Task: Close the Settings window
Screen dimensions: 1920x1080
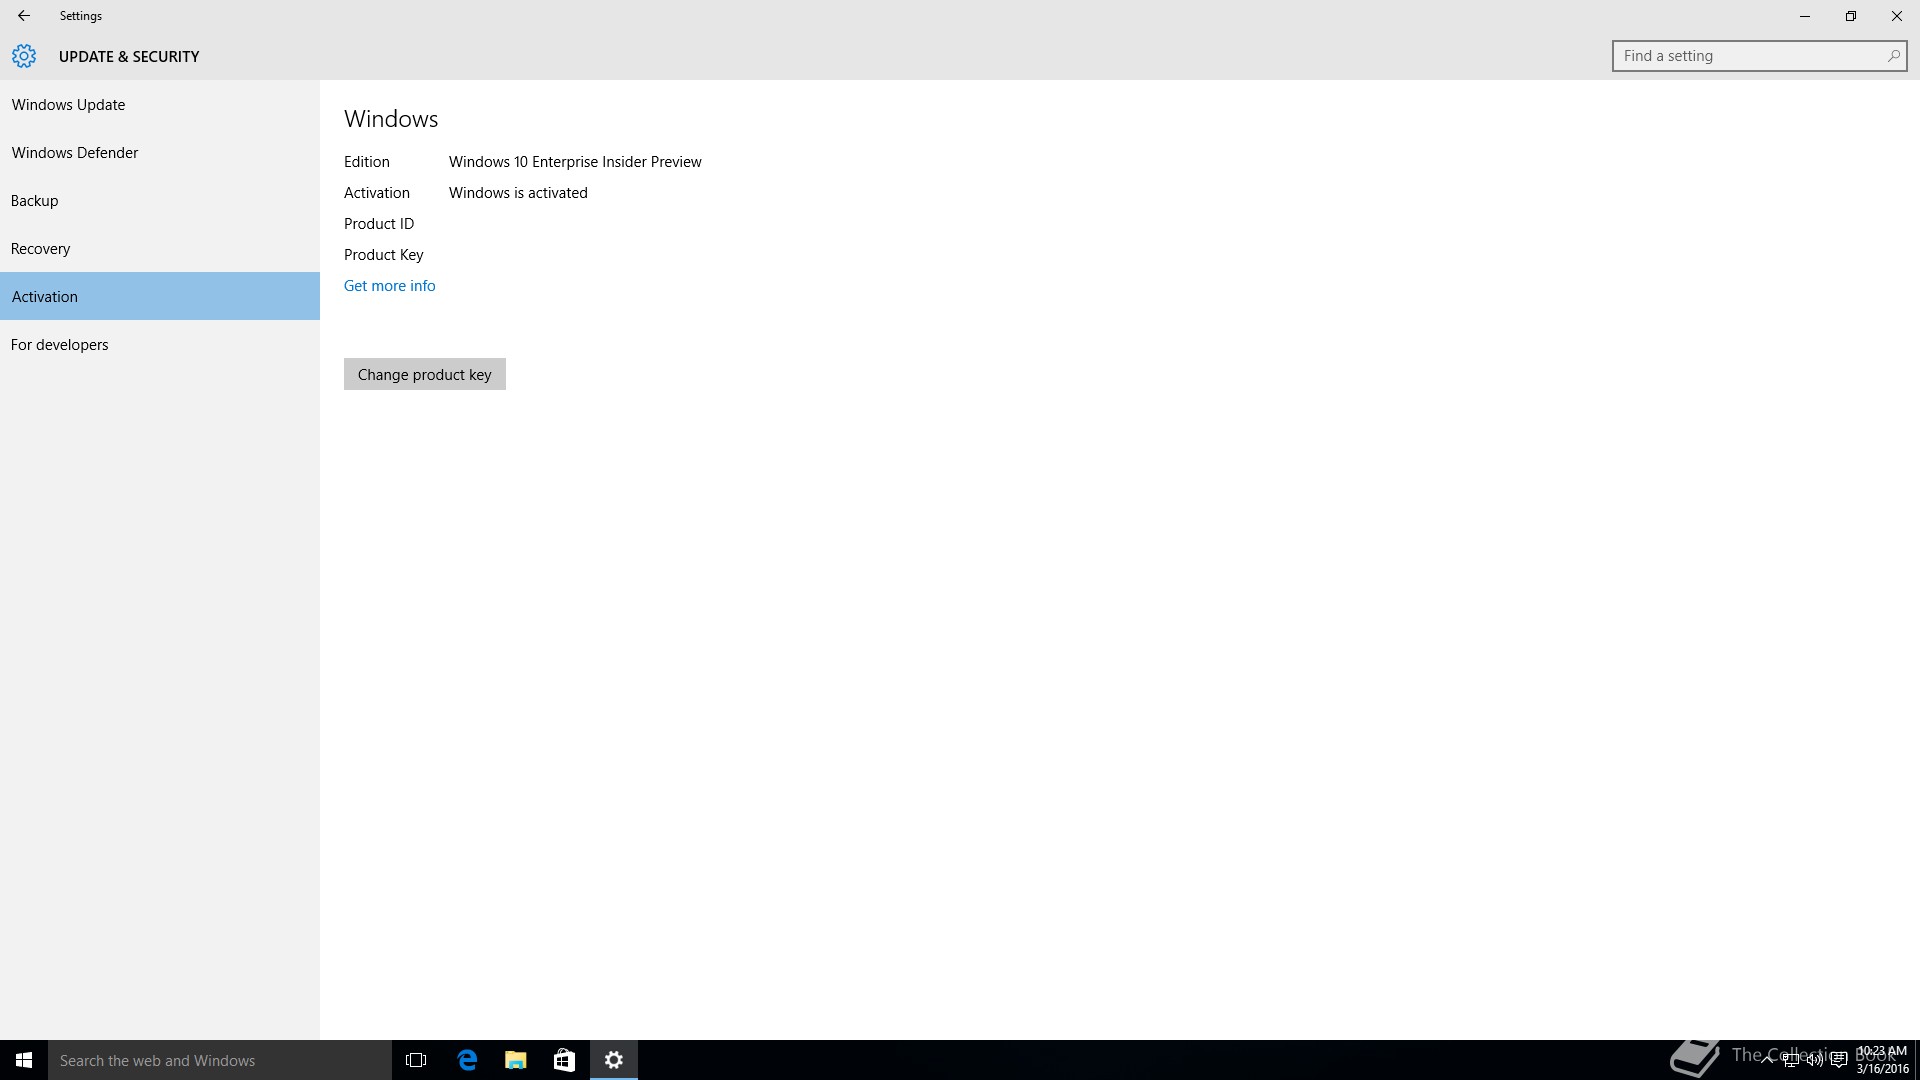Action: pos(1897,16)
